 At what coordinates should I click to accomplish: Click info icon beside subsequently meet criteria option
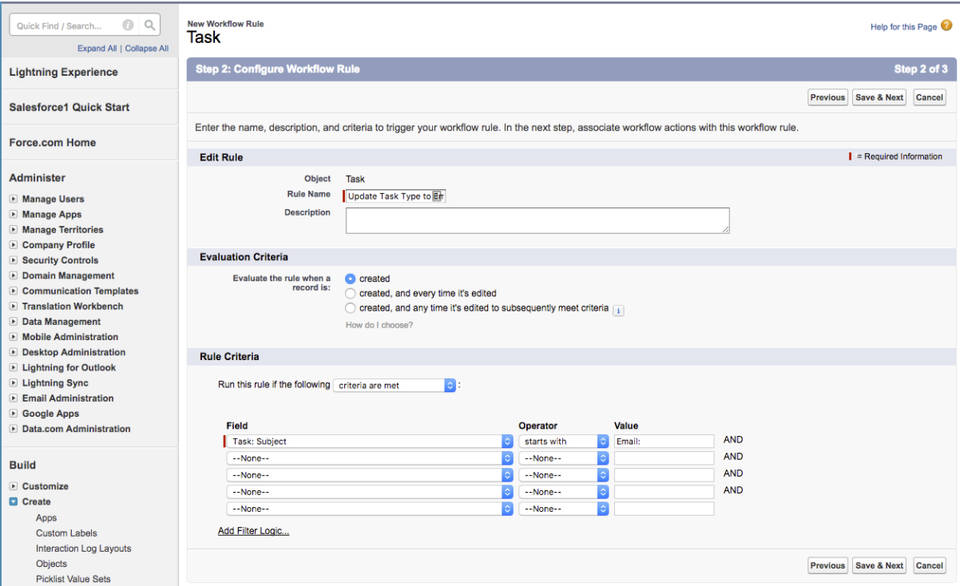pyautogui.click(x=618, y=310)
